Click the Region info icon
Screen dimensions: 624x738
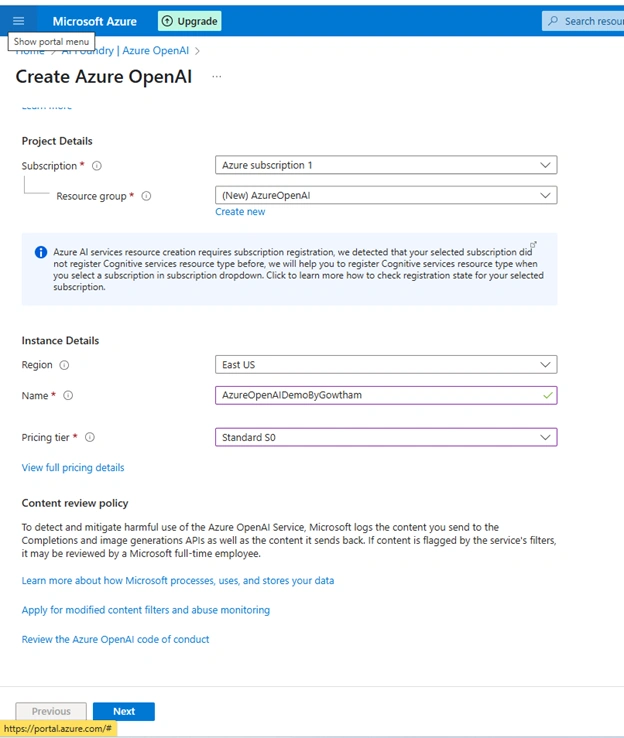[64, 365]
